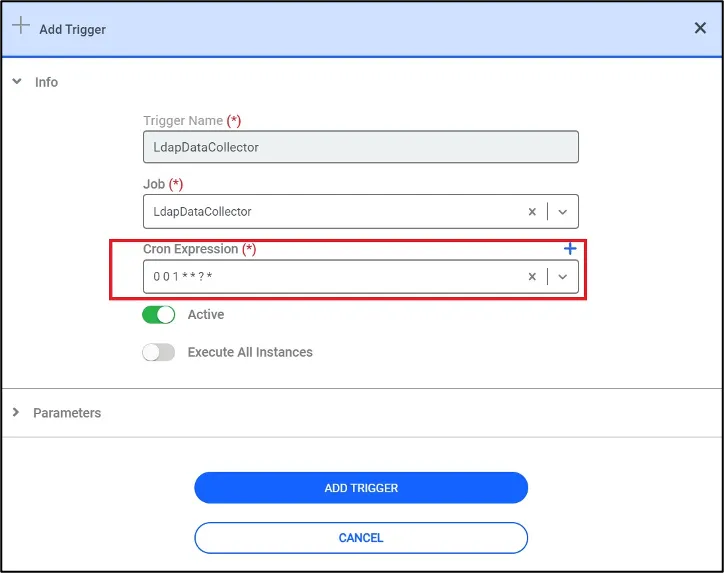Viewport: 724px width, 574px height.
Task: Clear the Cron Expression value
Action: [532, 277]
